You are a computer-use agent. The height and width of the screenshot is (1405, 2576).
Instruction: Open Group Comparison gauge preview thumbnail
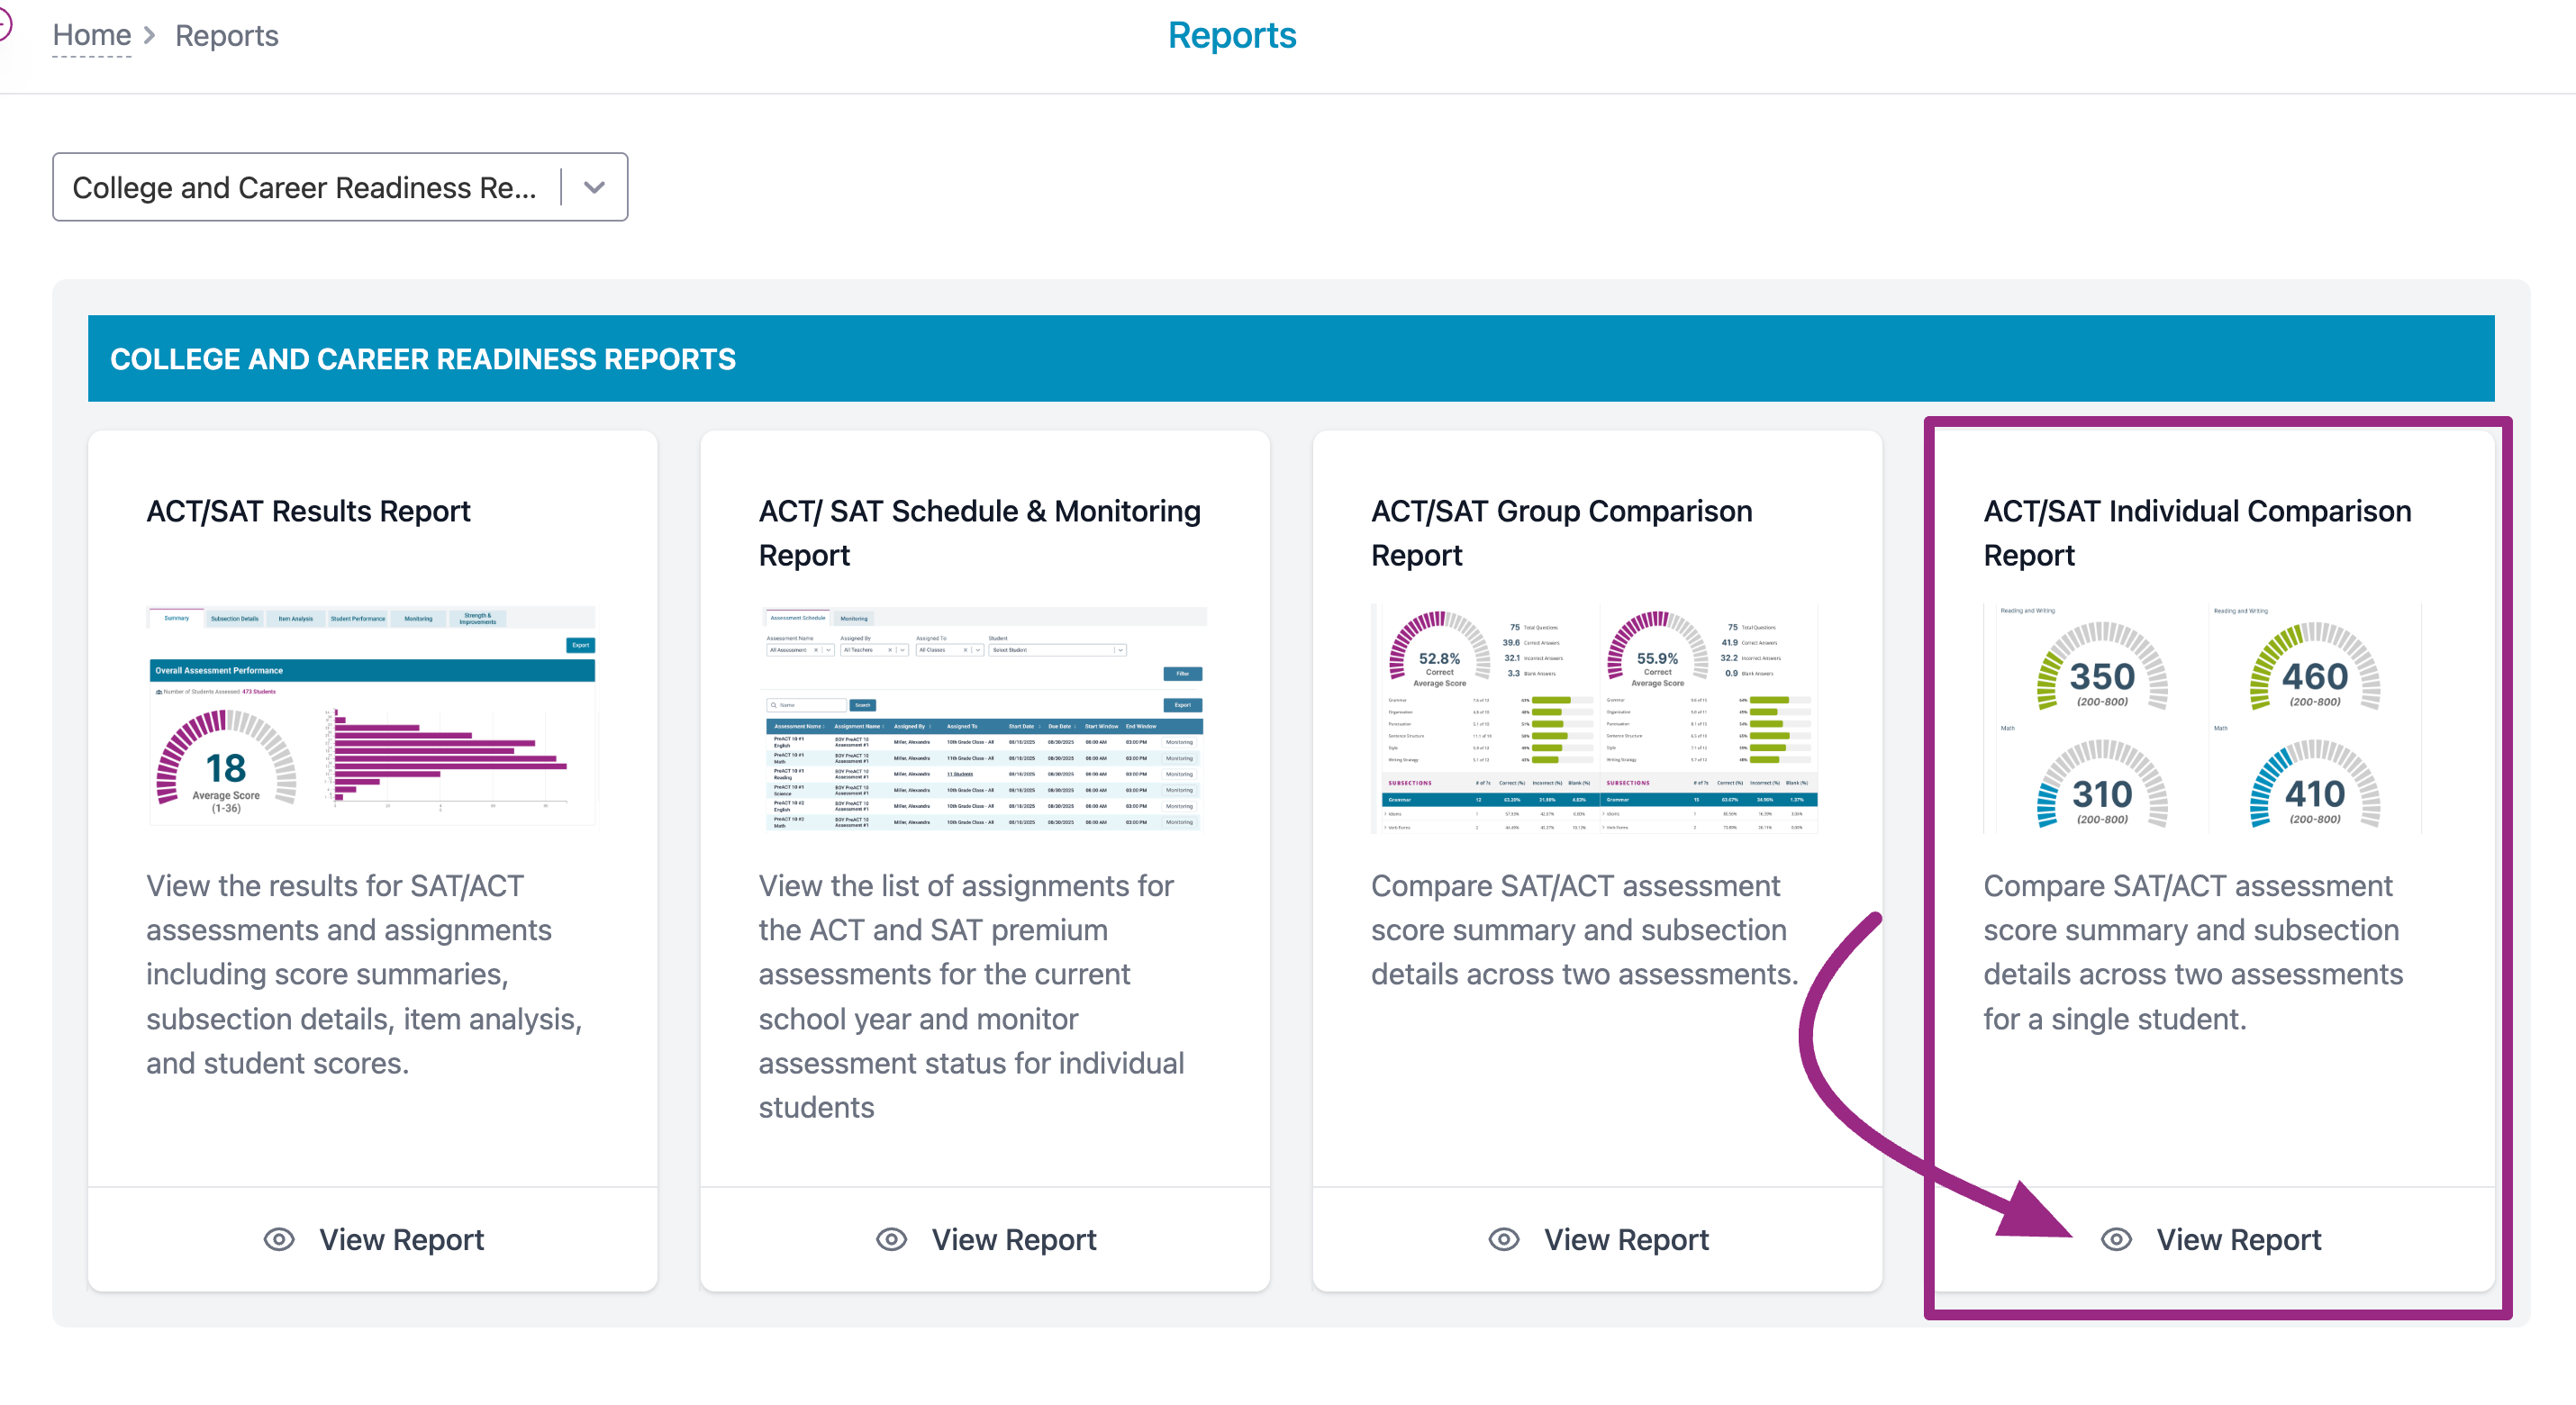click(1595, 716)
